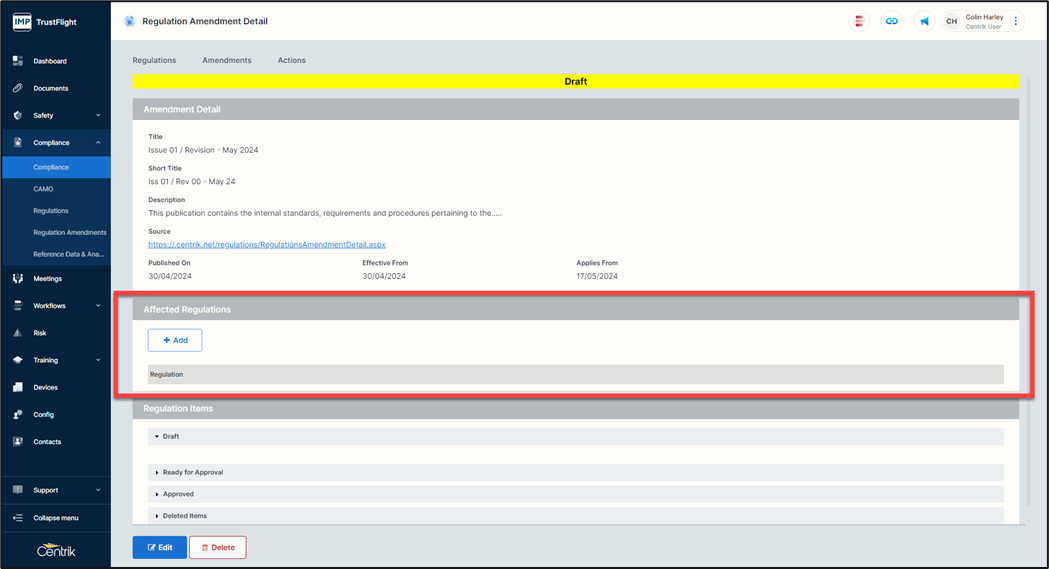Open the three-dot user menu

coord(1016,21)
